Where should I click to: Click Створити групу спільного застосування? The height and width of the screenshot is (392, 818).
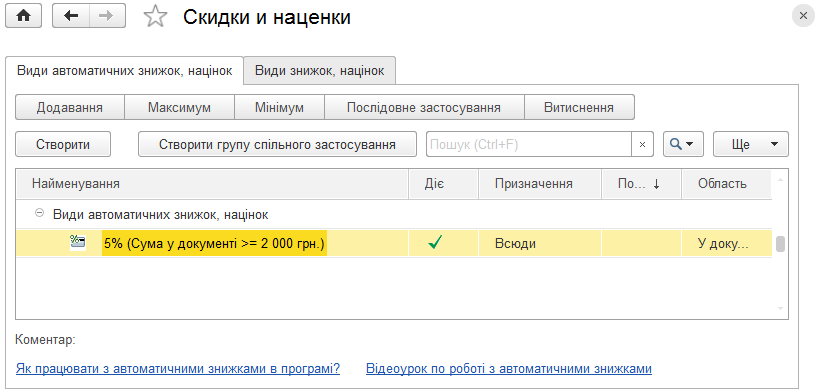pyautogui.click(x=277, y=144)
